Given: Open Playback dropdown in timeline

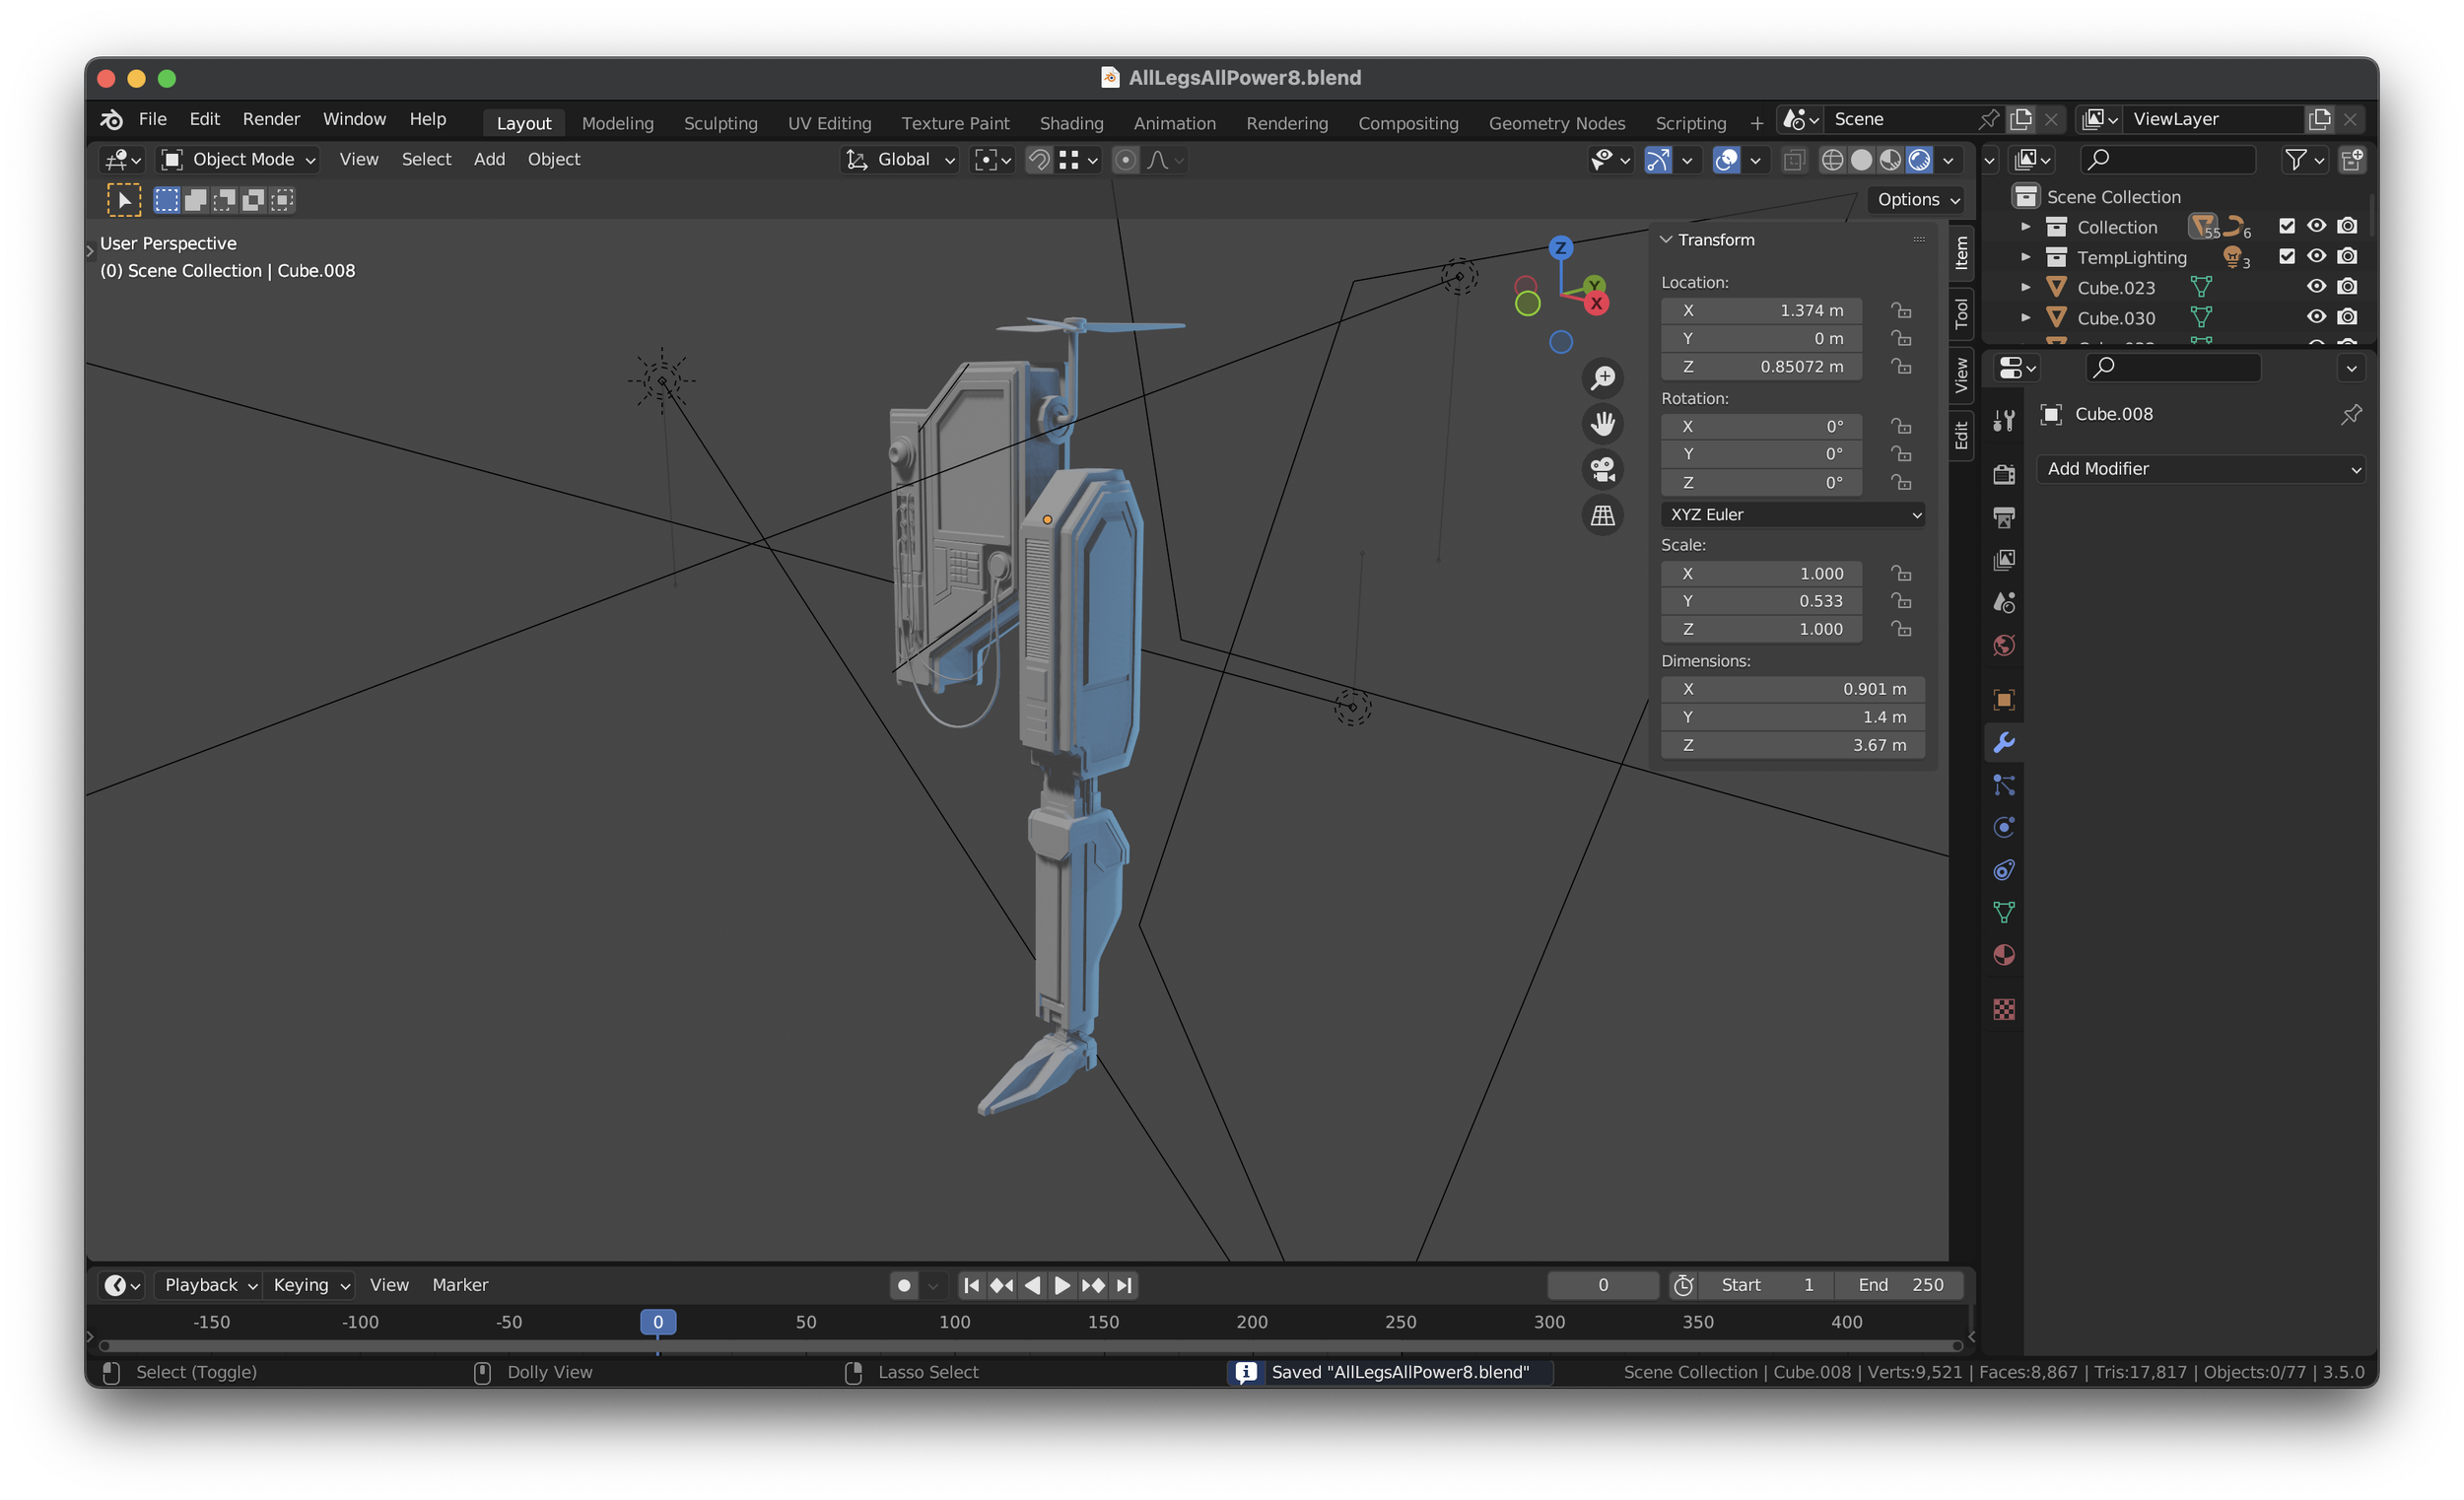Looking at the screenshot, I should point(210,1285).
